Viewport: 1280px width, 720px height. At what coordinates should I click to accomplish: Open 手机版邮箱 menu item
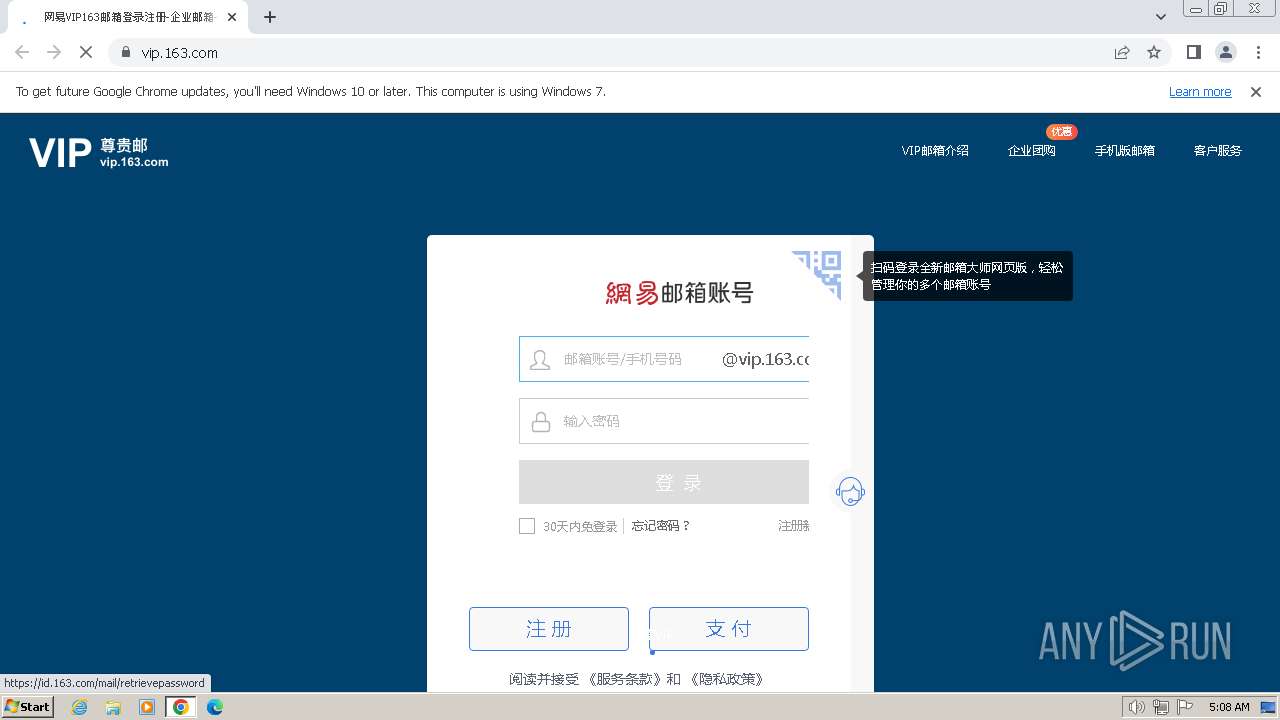point(1125,151)
